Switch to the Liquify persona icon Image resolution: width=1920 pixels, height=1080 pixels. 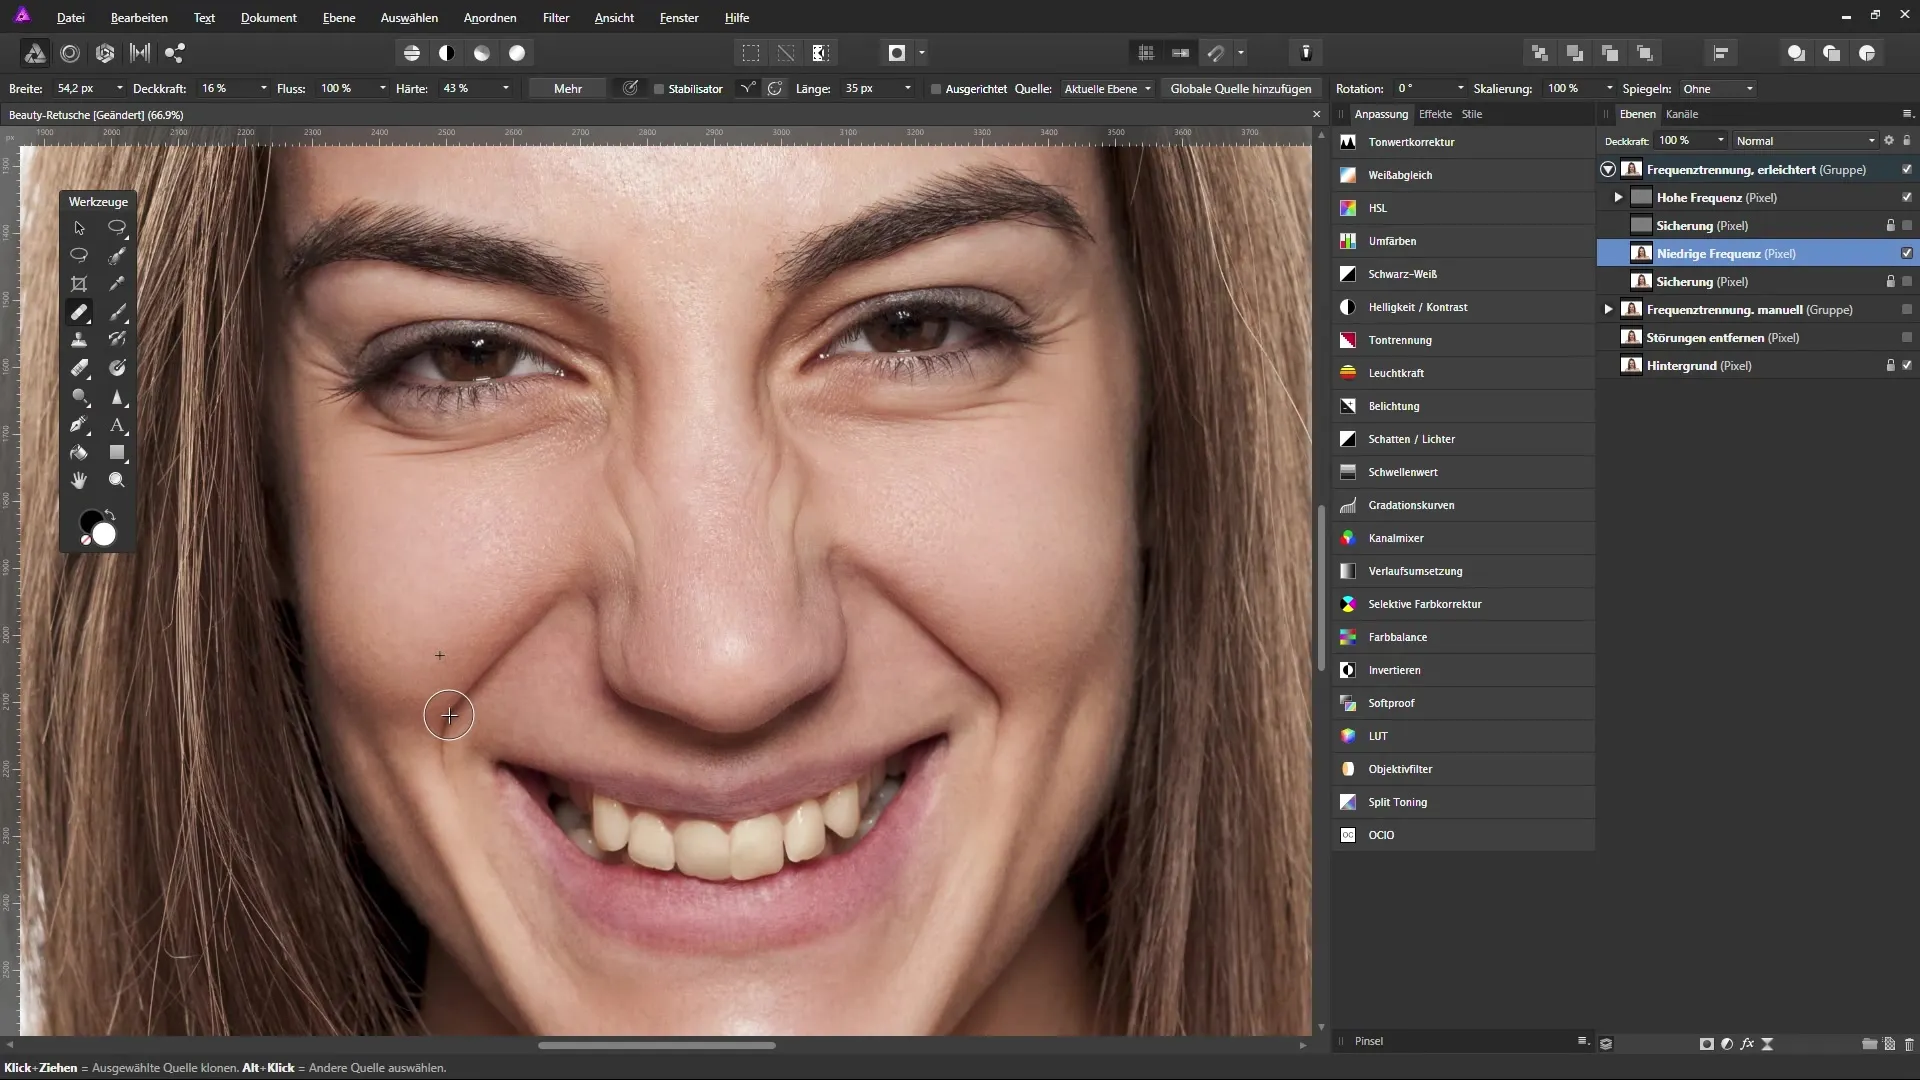click(x=70, y=53)
